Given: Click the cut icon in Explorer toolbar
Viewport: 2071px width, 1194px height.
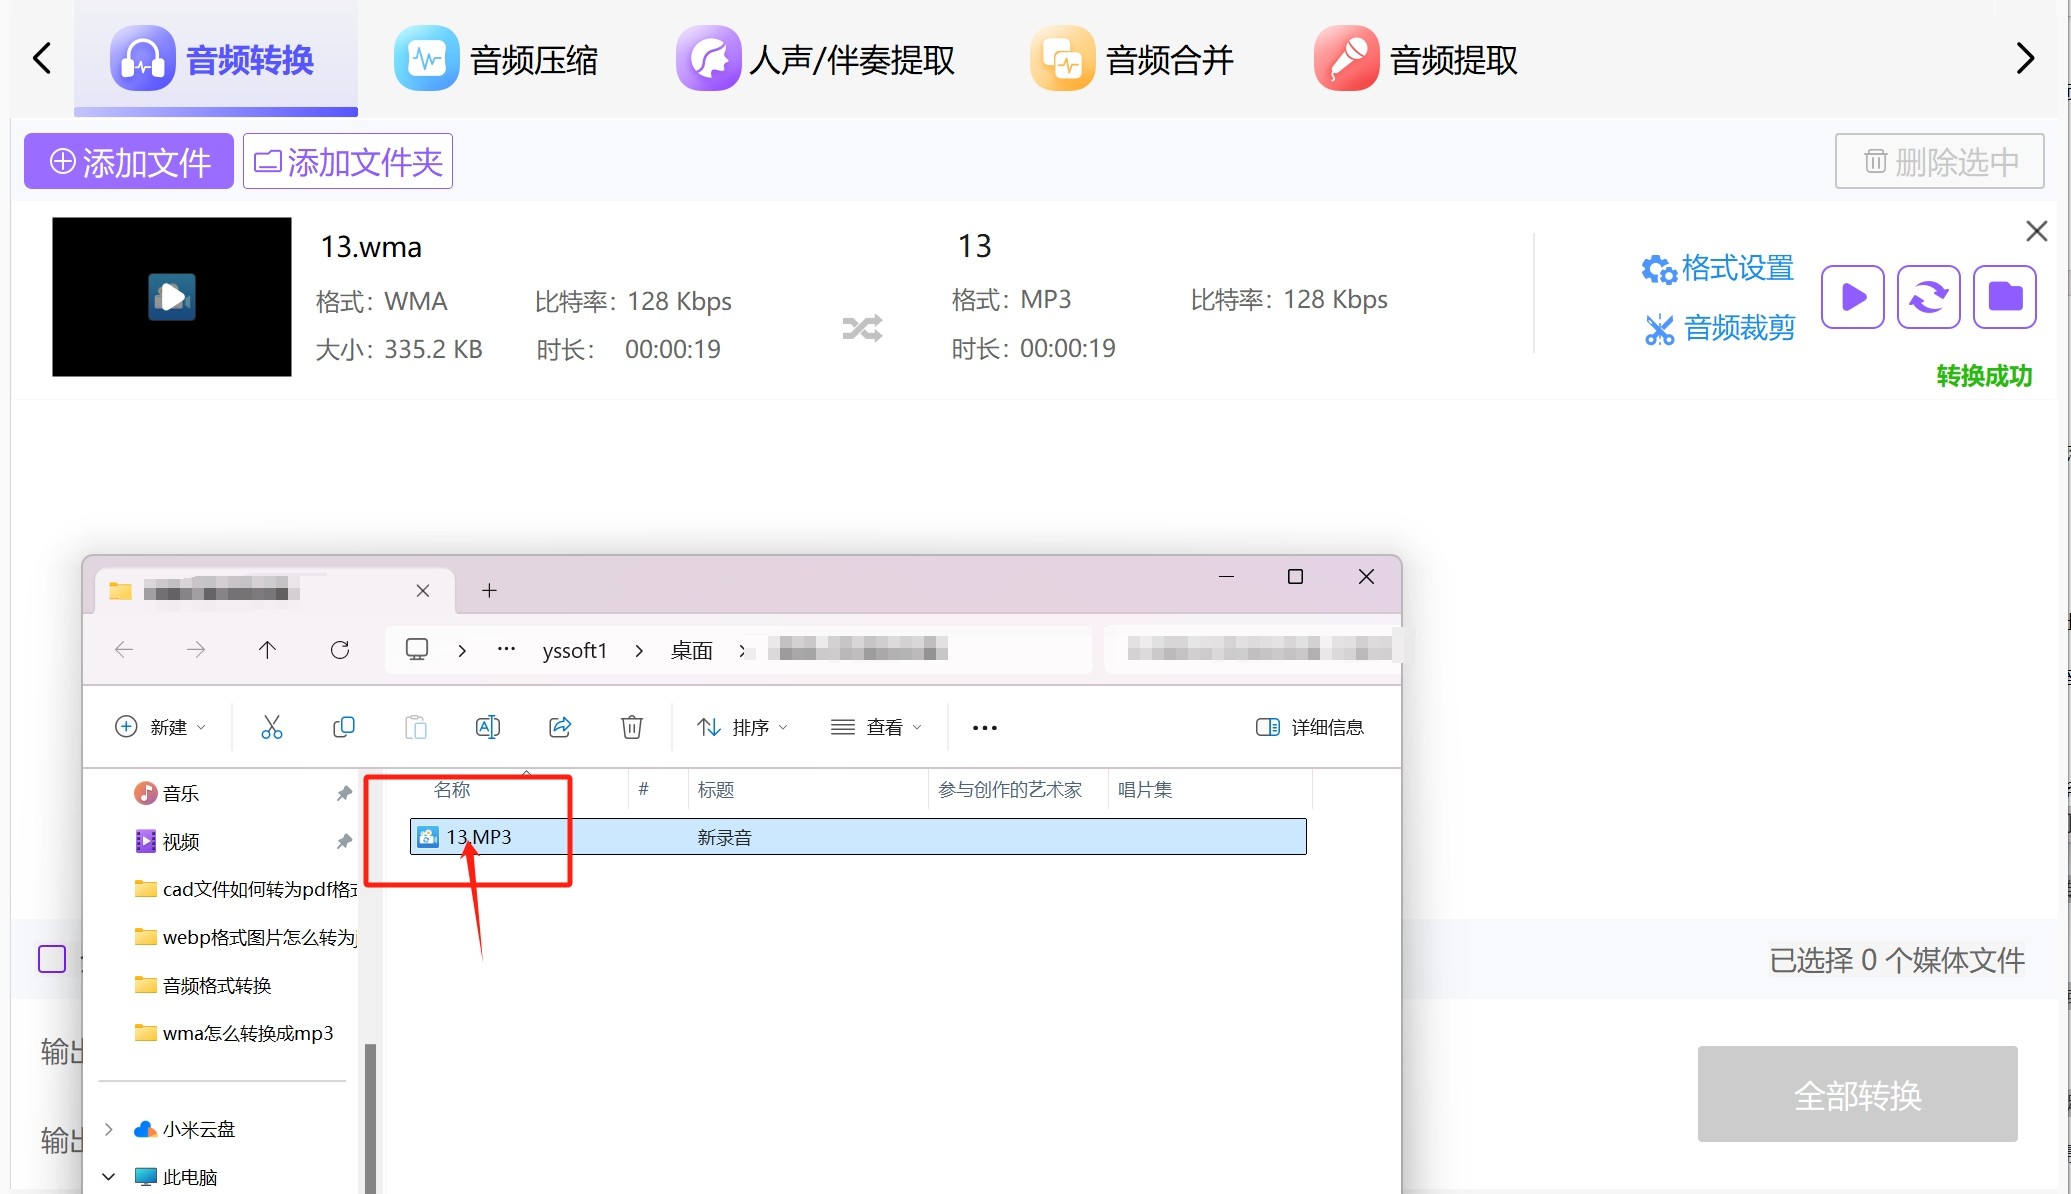Looking at the screenshot, I should coord(271,727).
